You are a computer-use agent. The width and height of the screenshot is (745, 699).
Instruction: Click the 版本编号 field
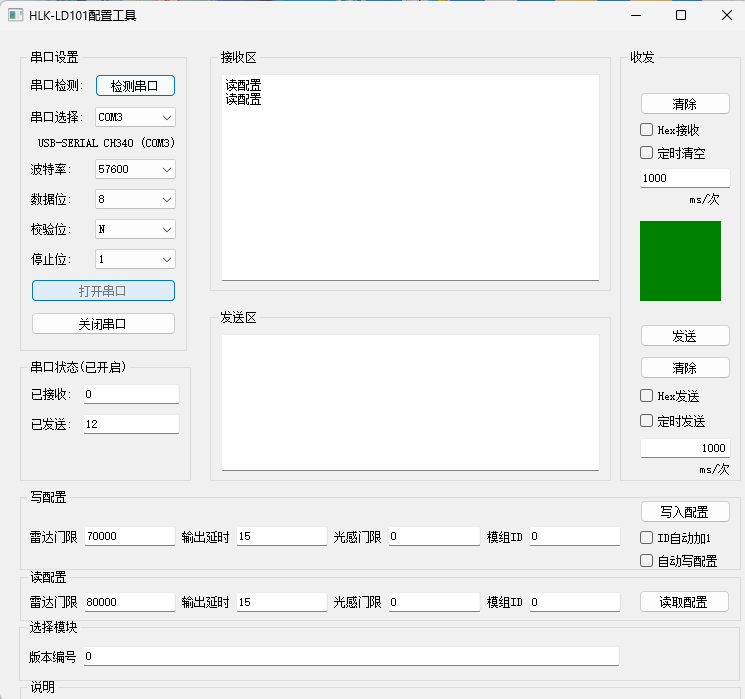tap(351, 656)
